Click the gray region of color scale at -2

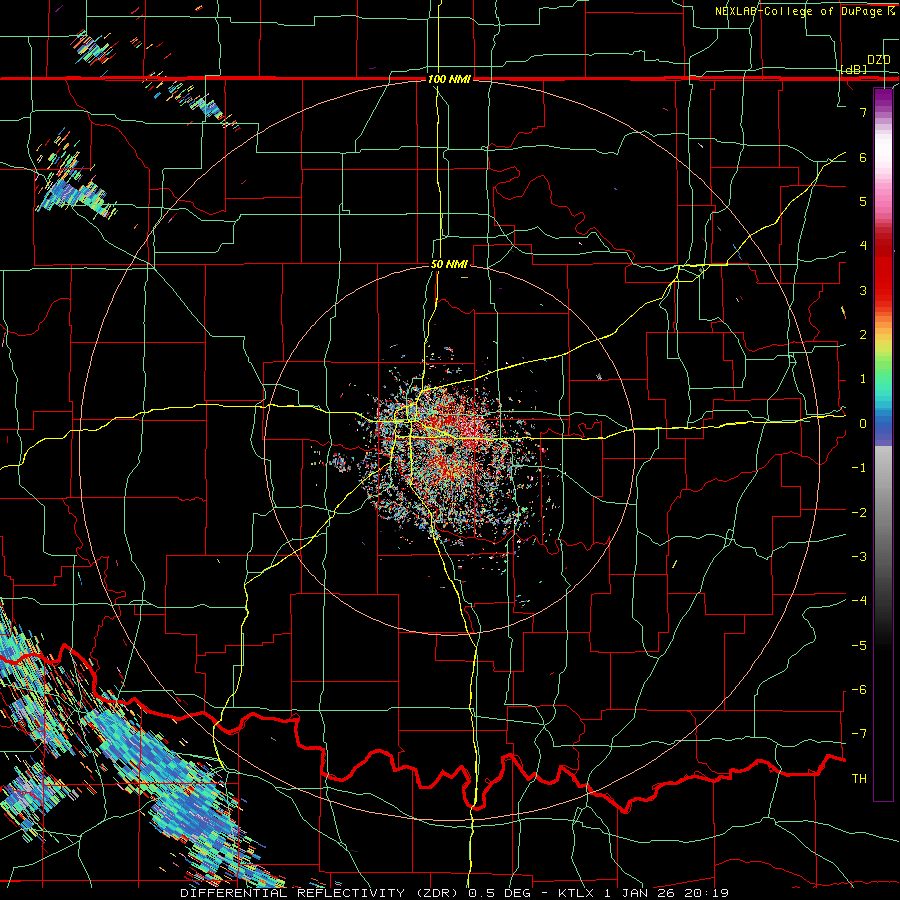[883, 512]
